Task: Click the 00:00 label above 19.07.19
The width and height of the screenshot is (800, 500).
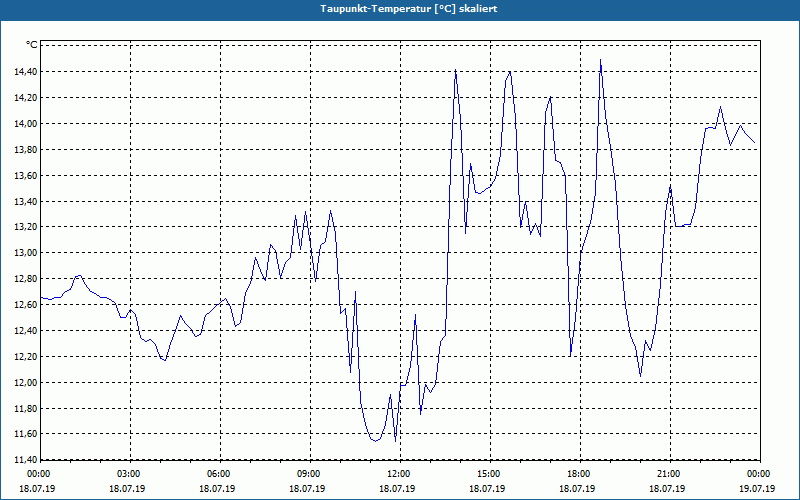Action: click(758, 474)
